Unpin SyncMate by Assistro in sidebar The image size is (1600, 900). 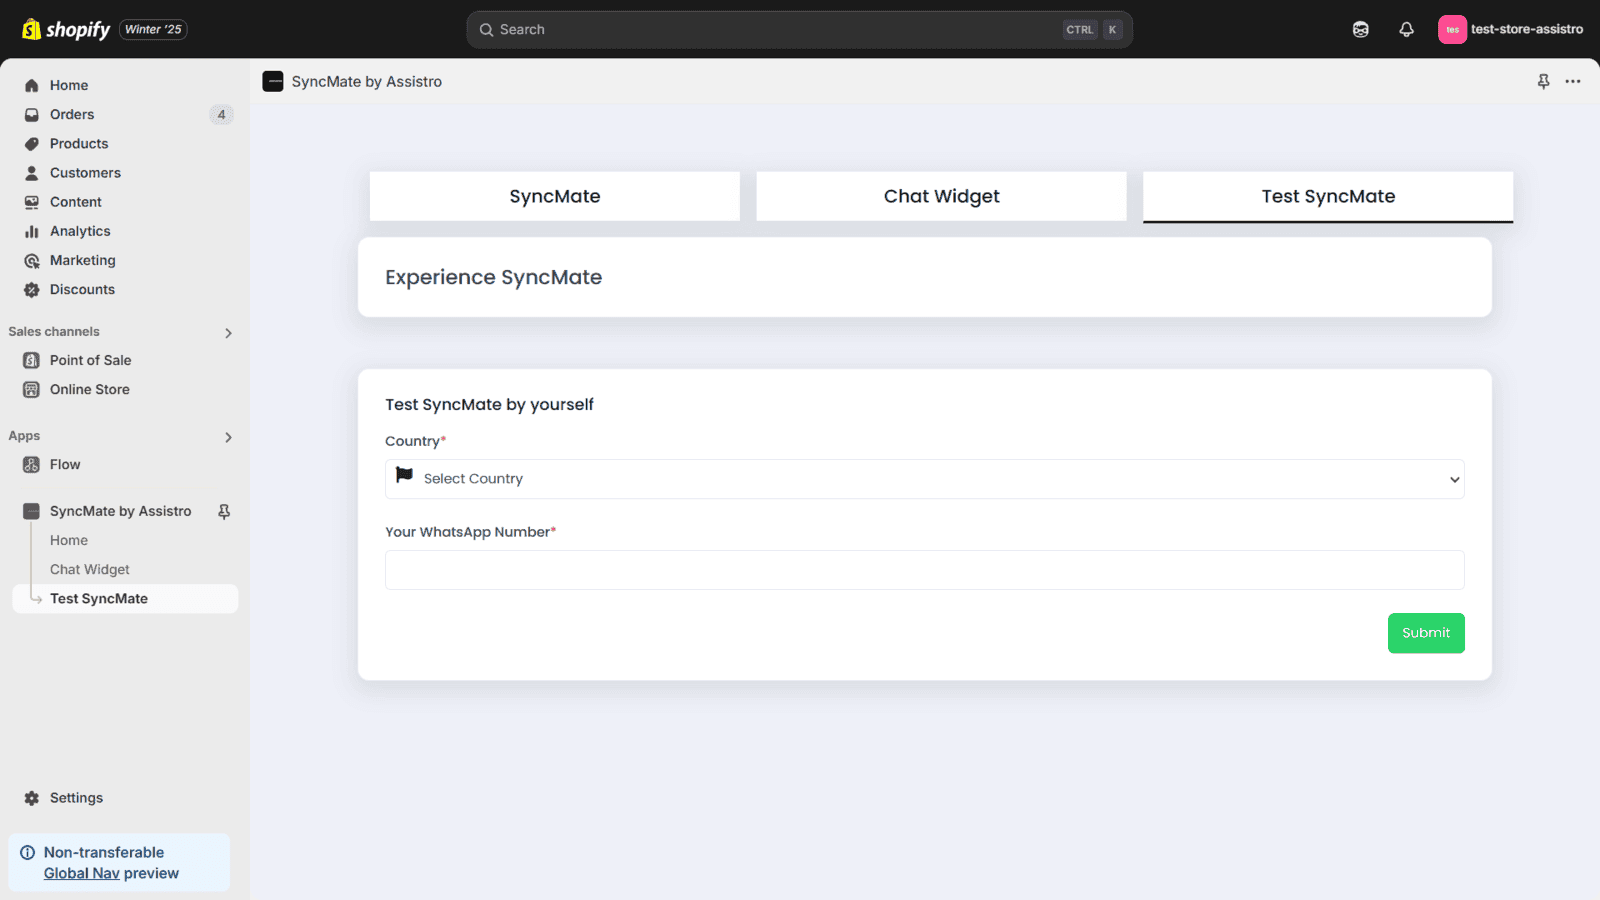click(224, 511)
